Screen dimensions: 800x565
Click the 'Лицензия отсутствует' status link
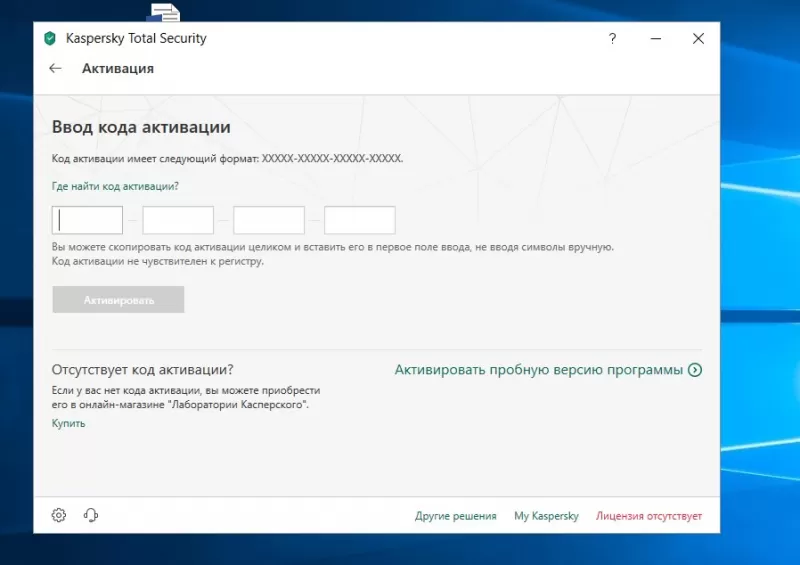pos(649,516)
